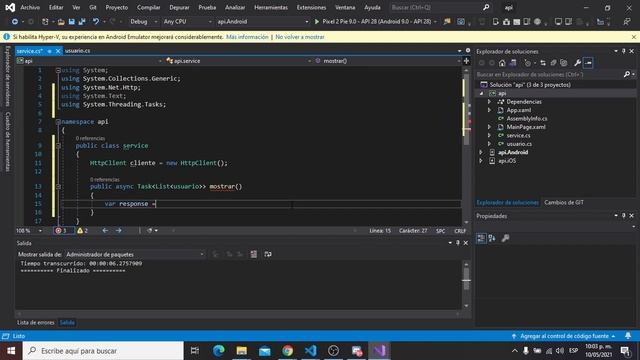Pin the Salida output panel
This screenshot has height=360, width=640.
[x=458, y=243]
